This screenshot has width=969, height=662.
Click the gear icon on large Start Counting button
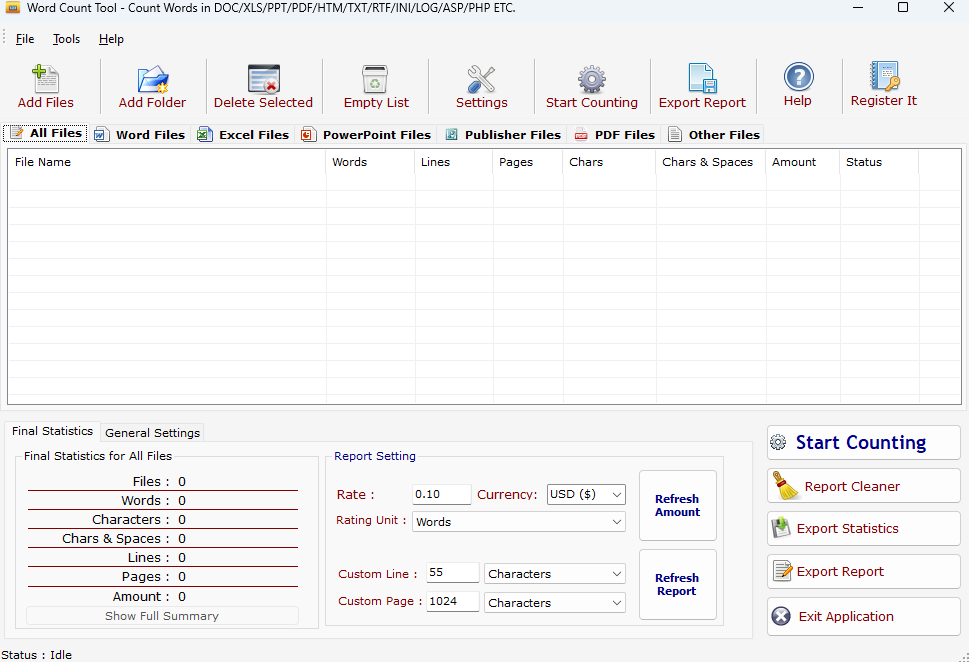[778, 442]
